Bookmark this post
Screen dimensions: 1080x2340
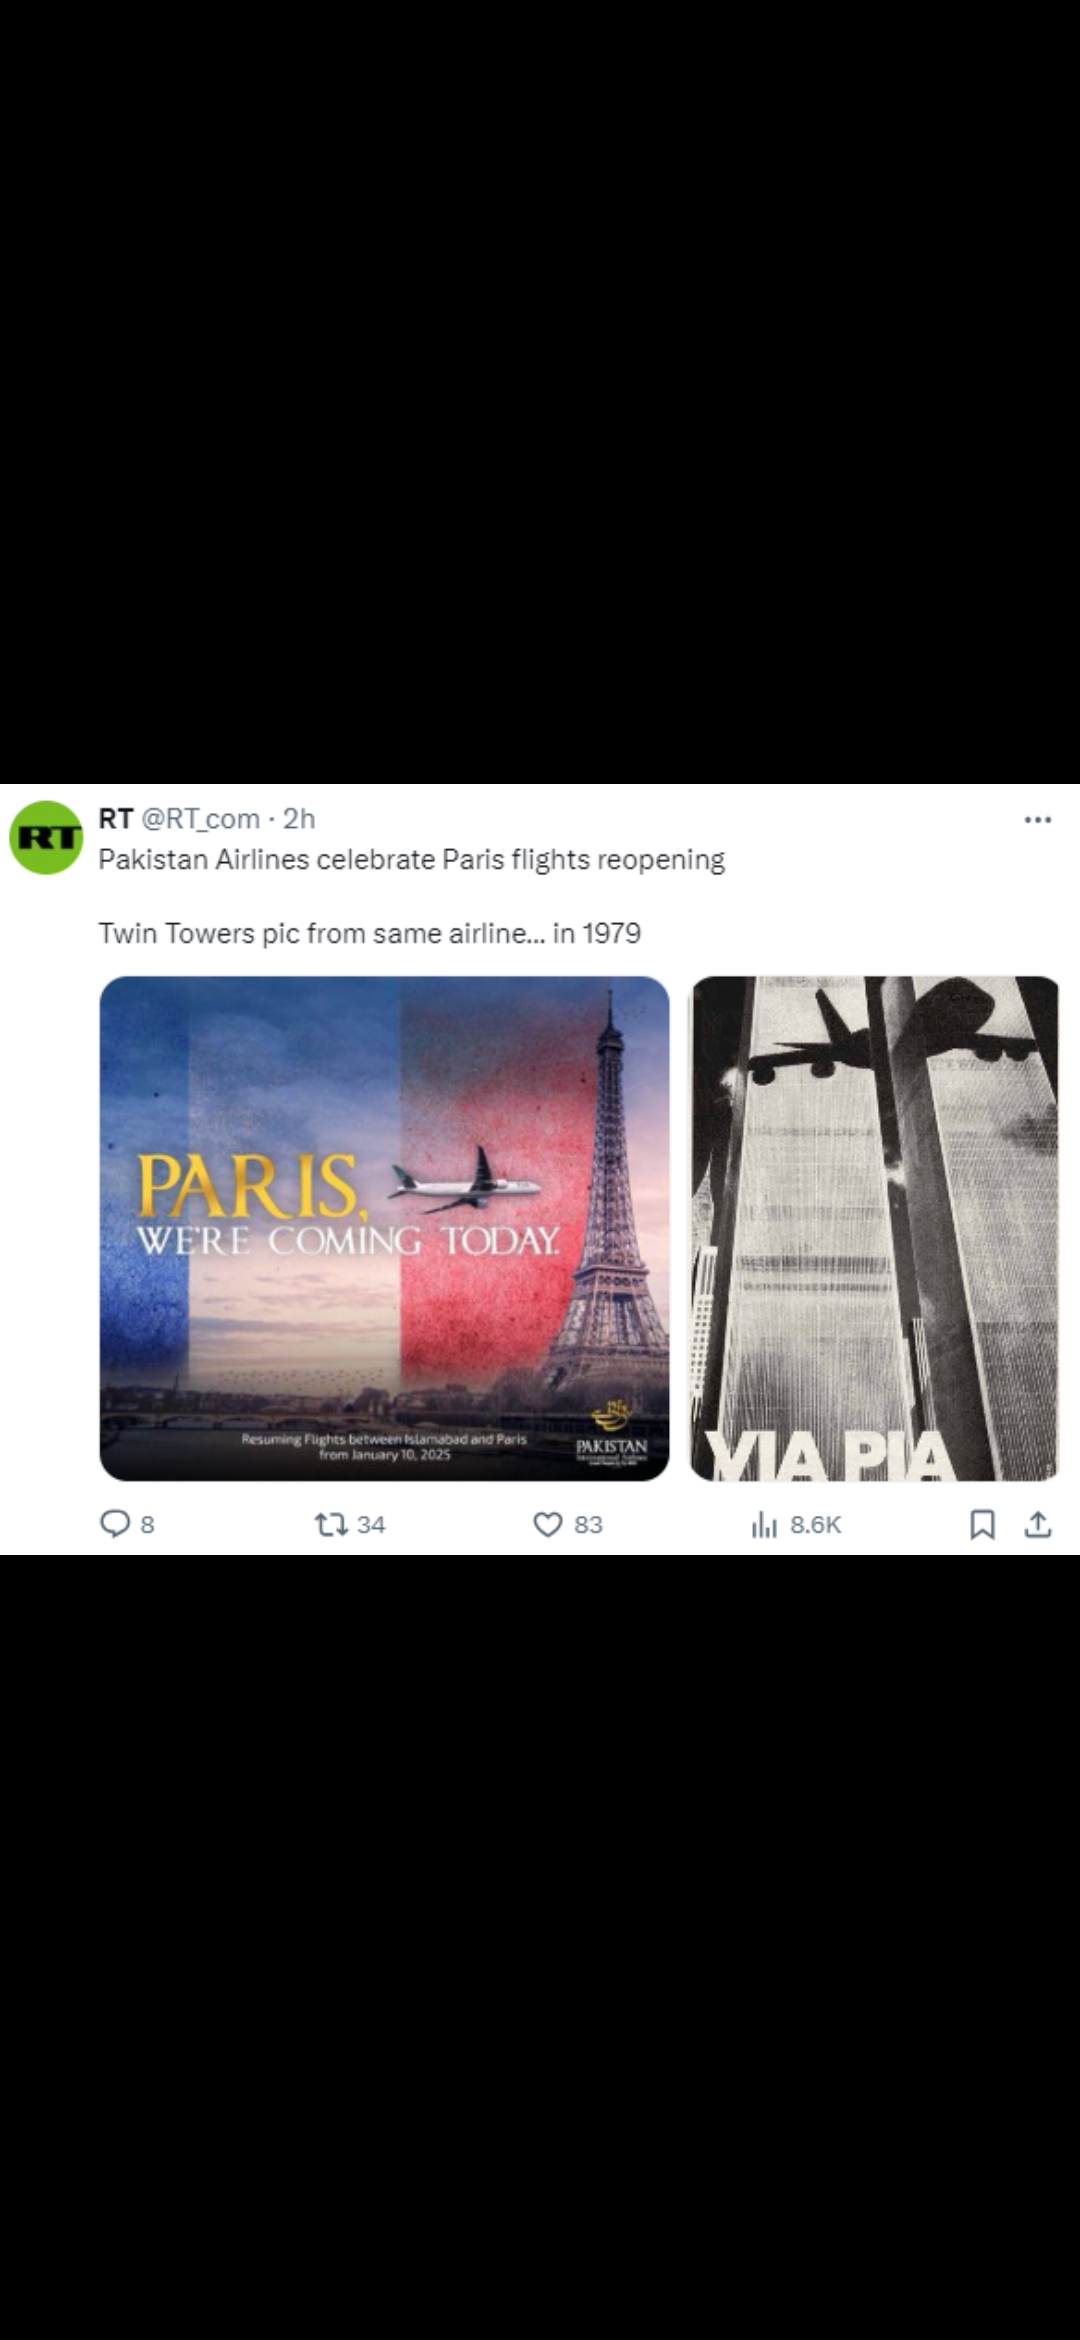point(982,1524)
